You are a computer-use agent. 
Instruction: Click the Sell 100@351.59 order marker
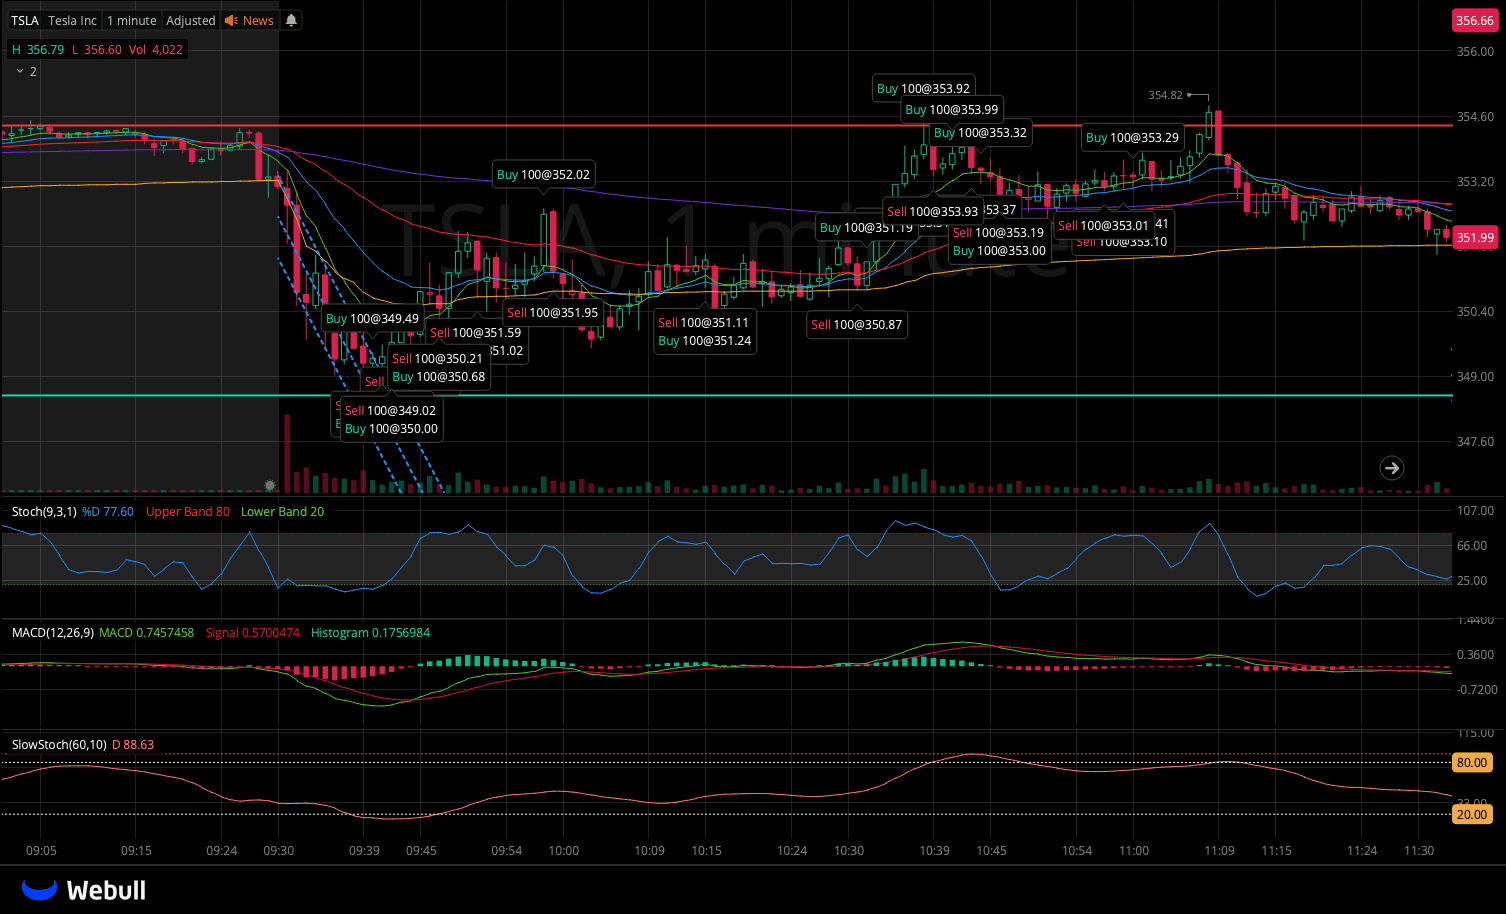tap(476, 332)
